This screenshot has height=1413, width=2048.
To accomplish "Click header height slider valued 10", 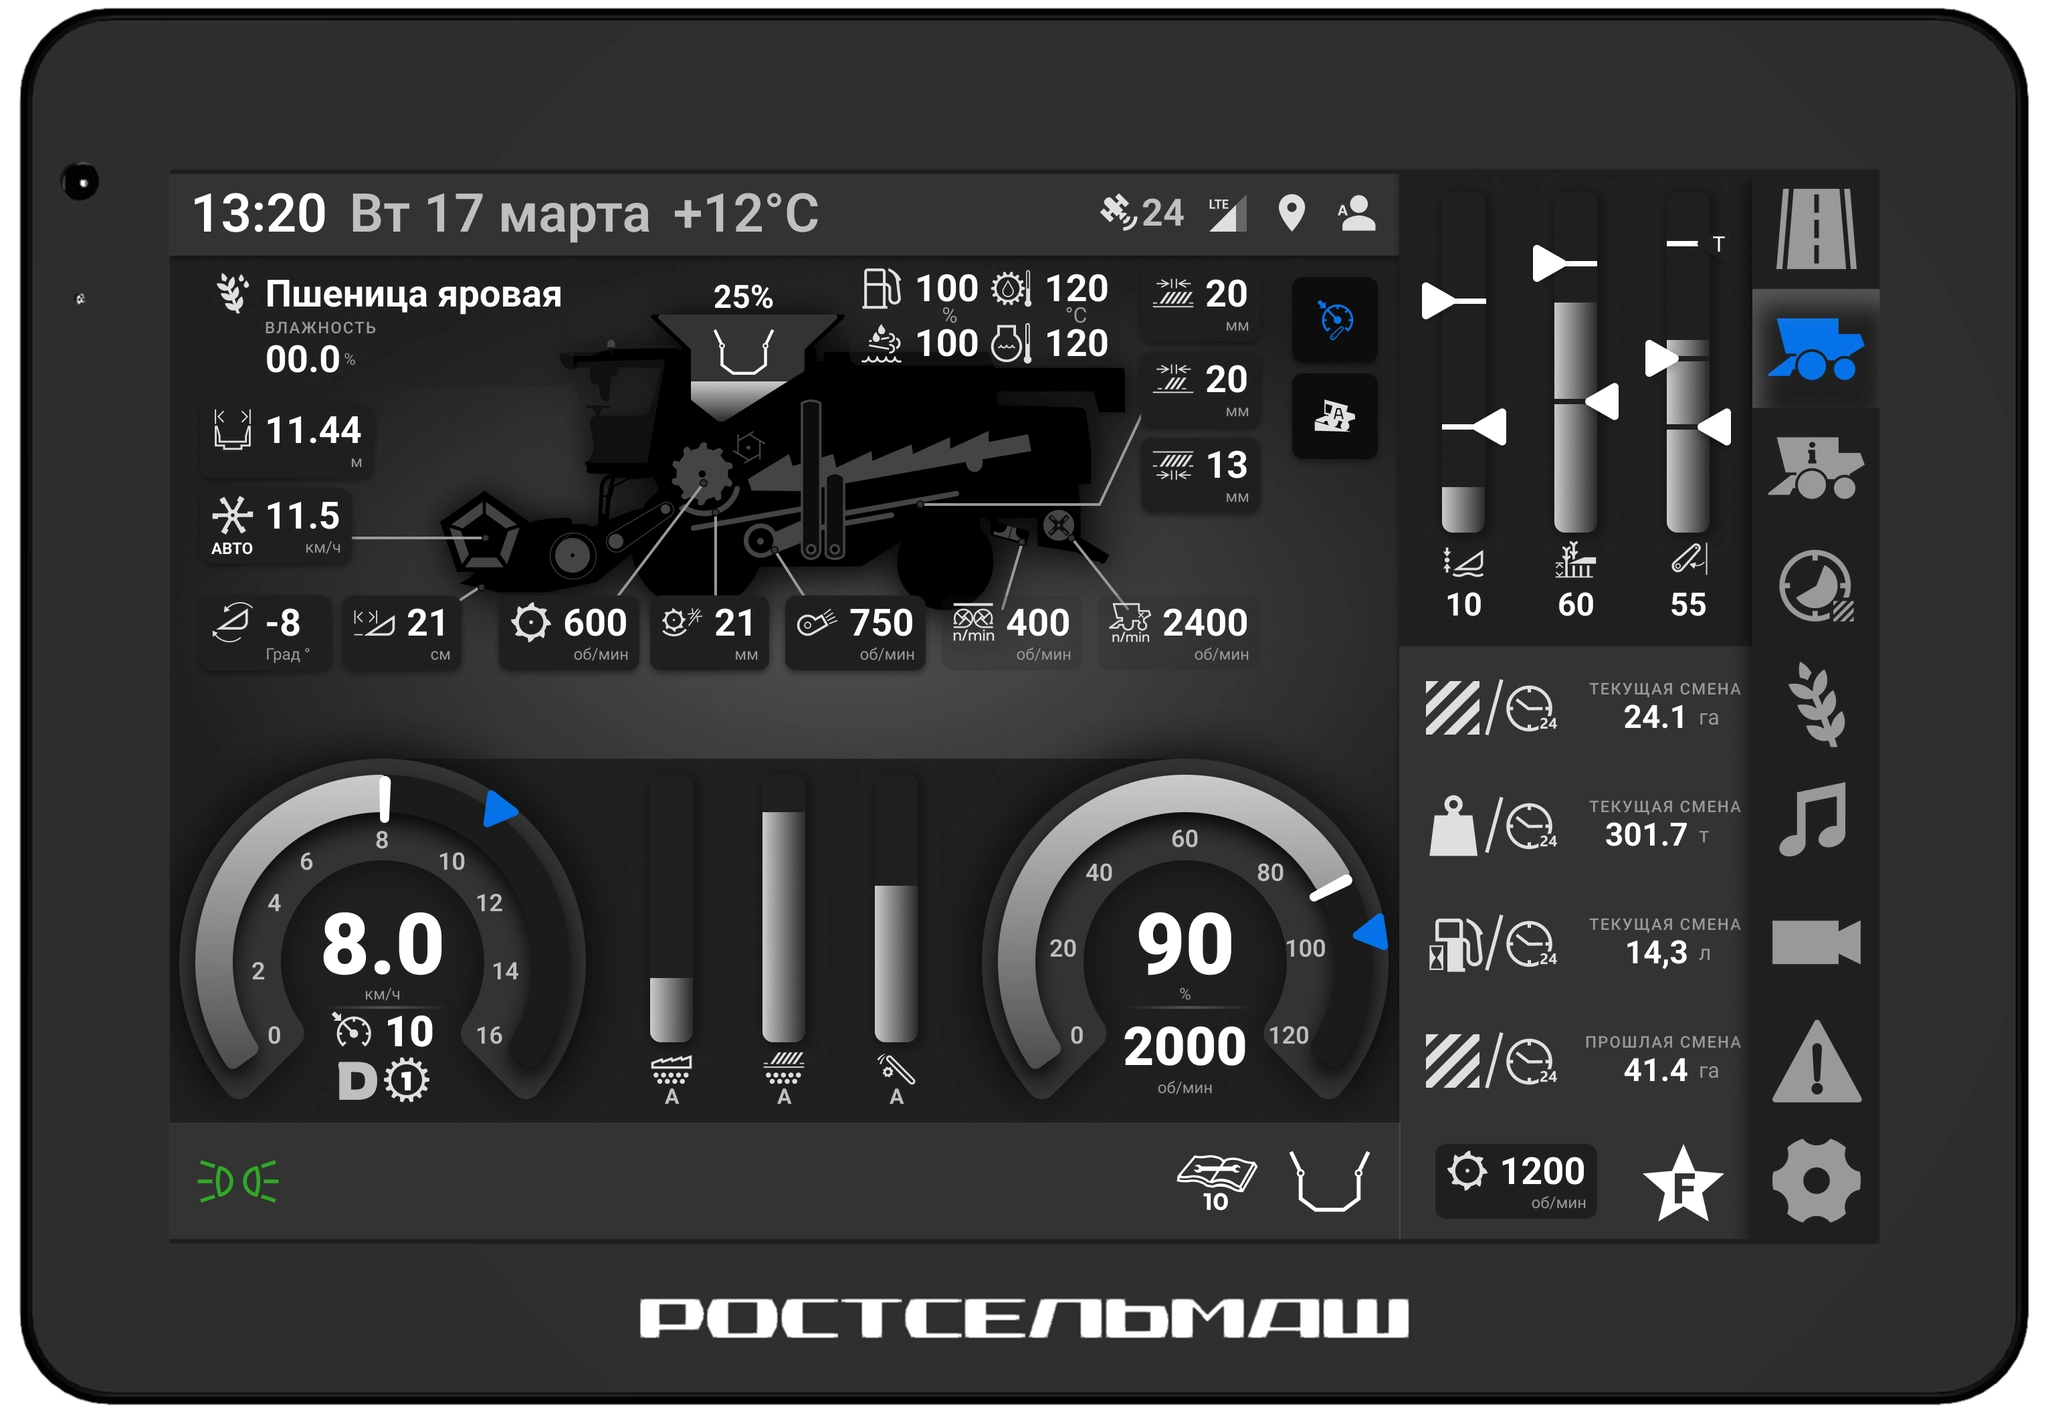I will 1463,363.
